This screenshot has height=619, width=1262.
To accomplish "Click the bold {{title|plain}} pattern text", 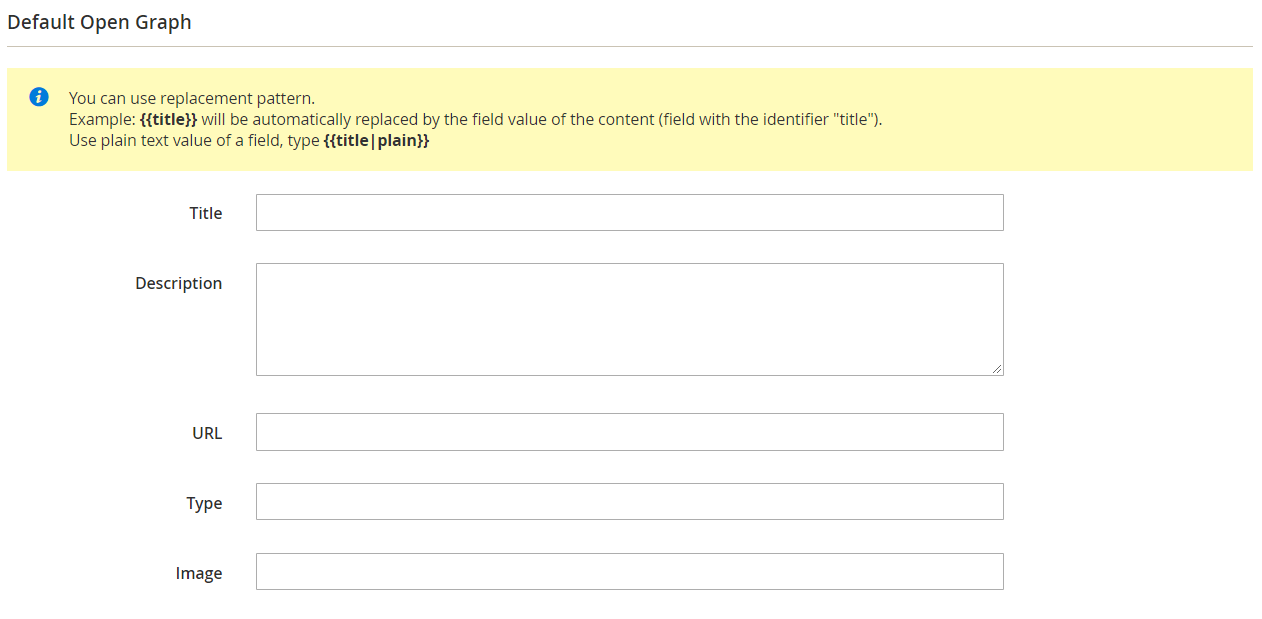I will click(x=376, y=141).
